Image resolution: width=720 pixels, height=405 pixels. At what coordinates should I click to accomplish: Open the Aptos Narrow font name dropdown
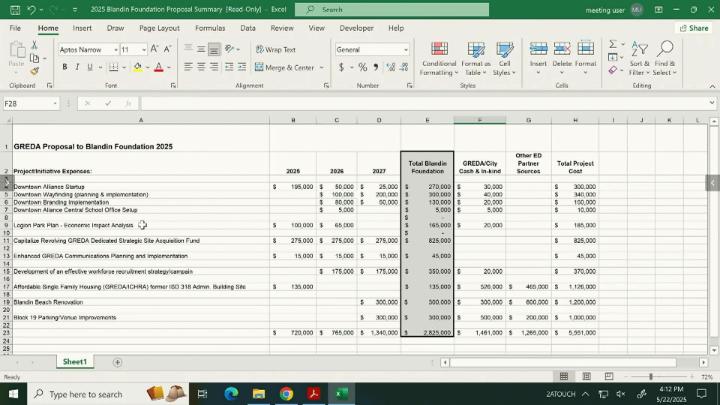(116, 50)
